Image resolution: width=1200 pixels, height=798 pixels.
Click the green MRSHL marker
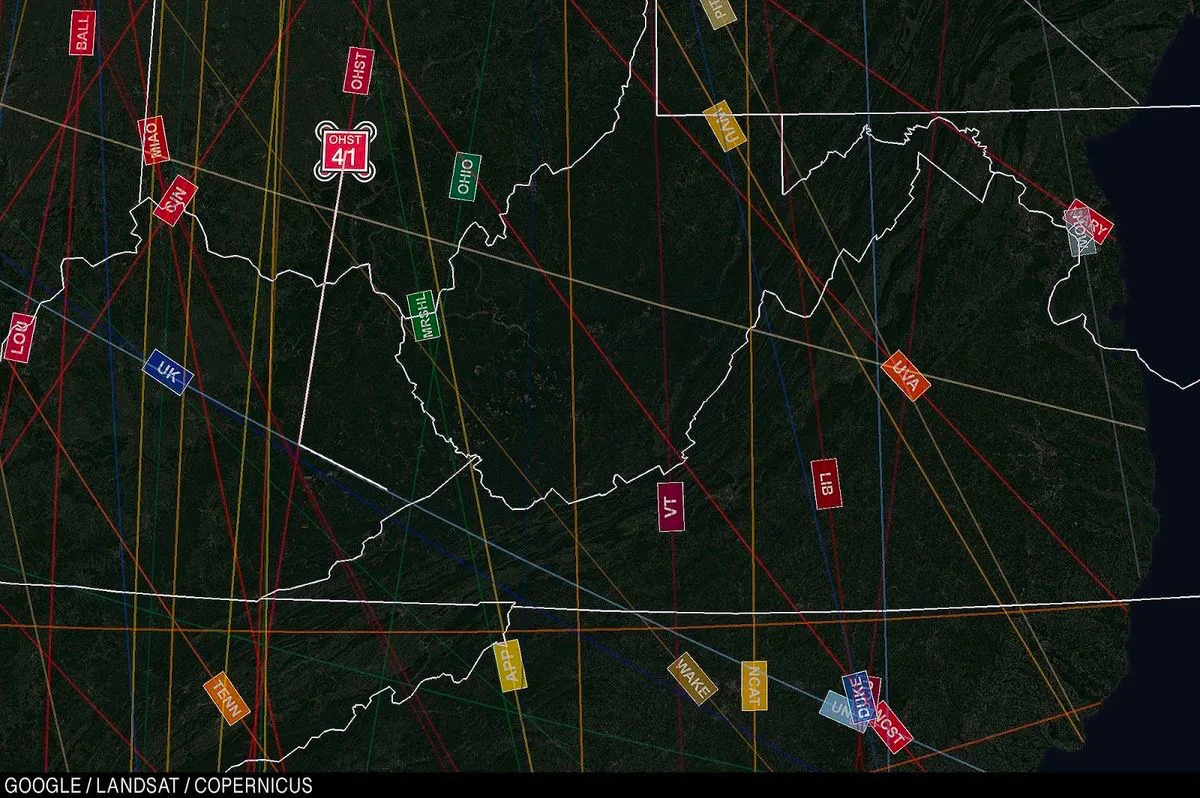pyautogui.click(x=422, y=316)
